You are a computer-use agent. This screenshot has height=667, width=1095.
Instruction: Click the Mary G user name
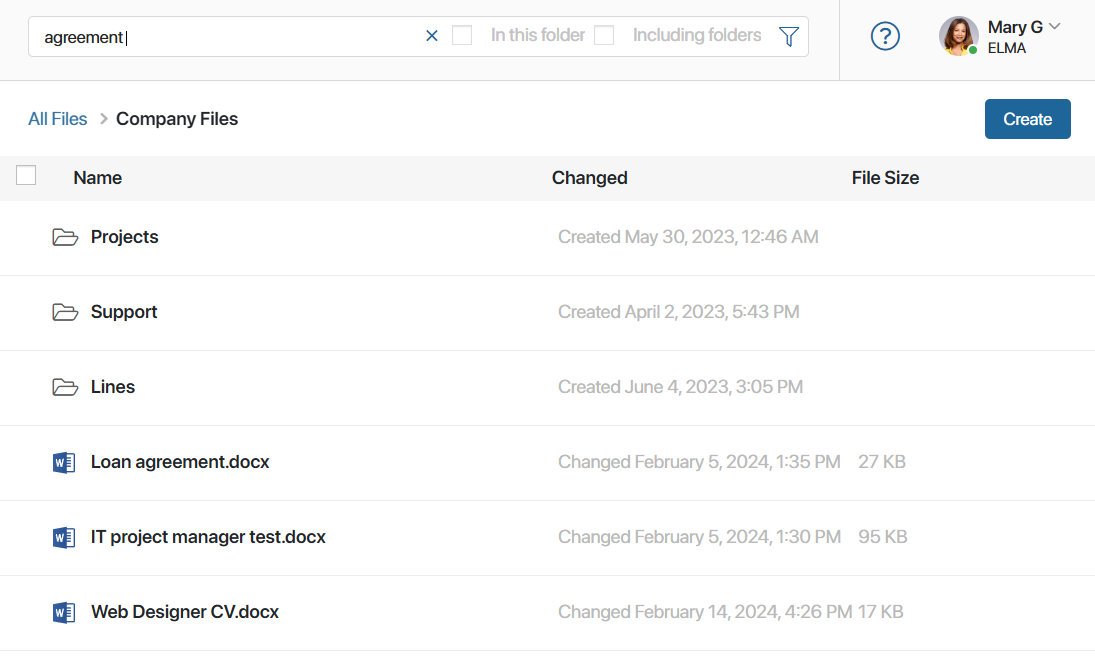click(1015, 27)
